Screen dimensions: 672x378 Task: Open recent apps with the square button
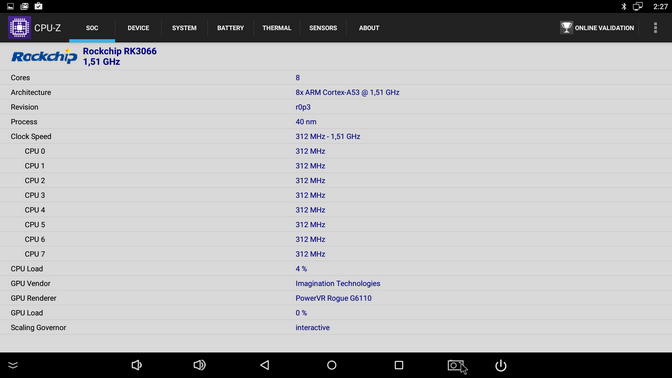click(x=399, y=365)
